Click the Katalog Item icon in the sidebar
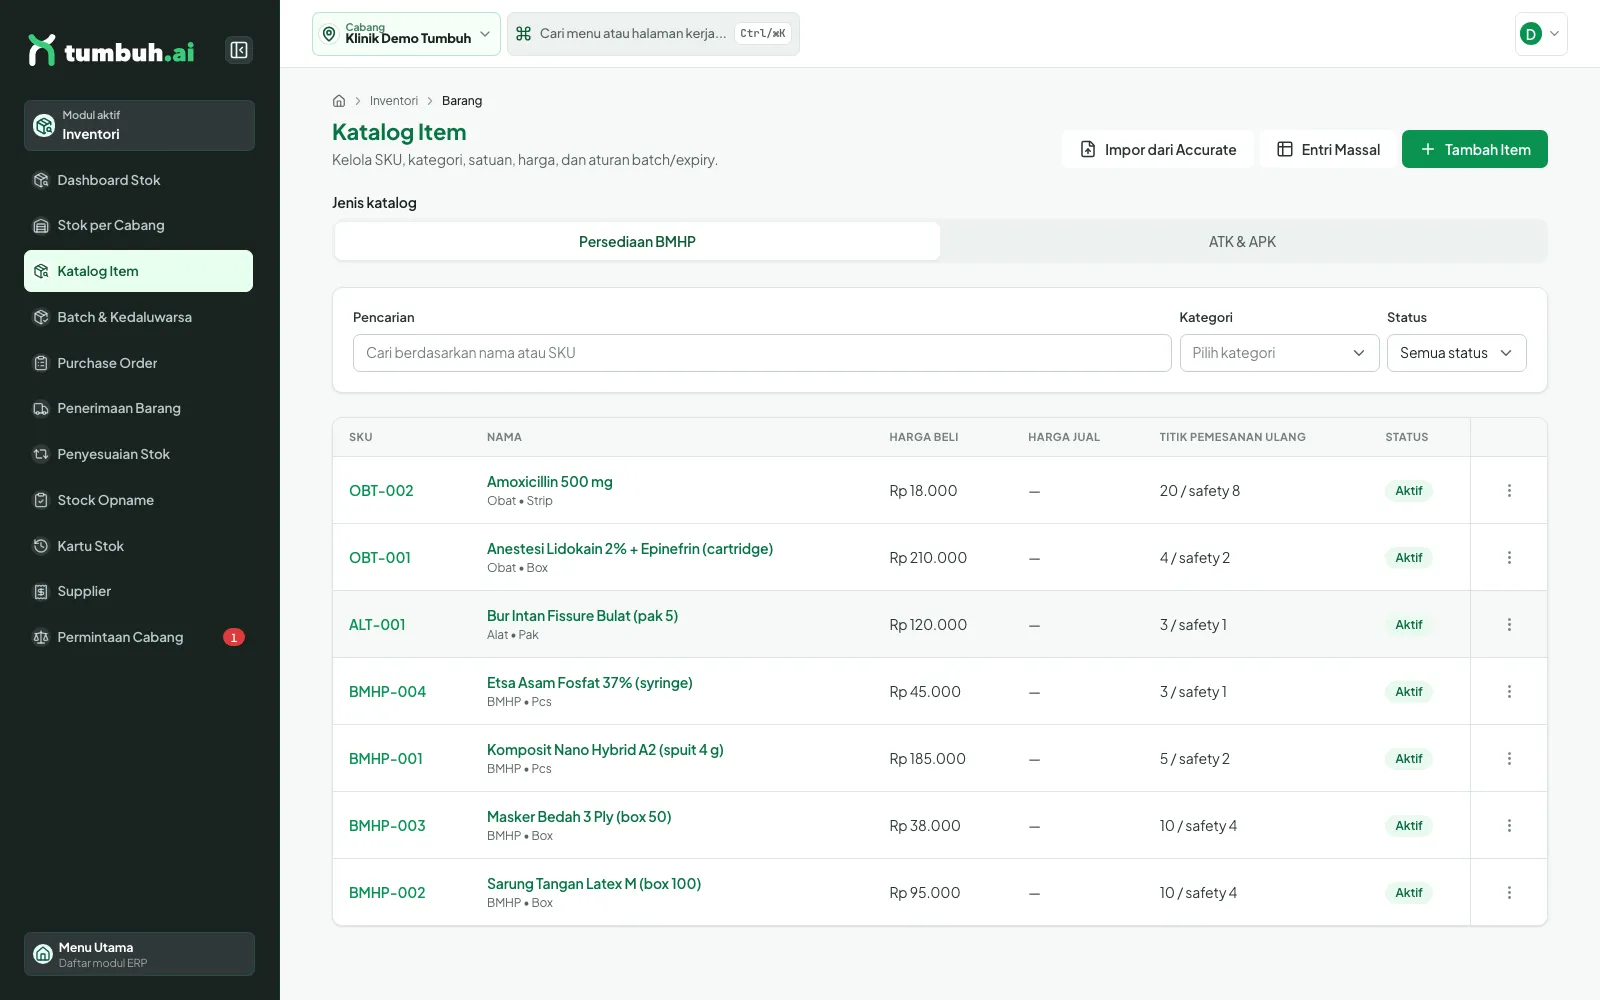Image resolution: width=1600 pixels, height=1000 pixels. (x=41, y=271)
